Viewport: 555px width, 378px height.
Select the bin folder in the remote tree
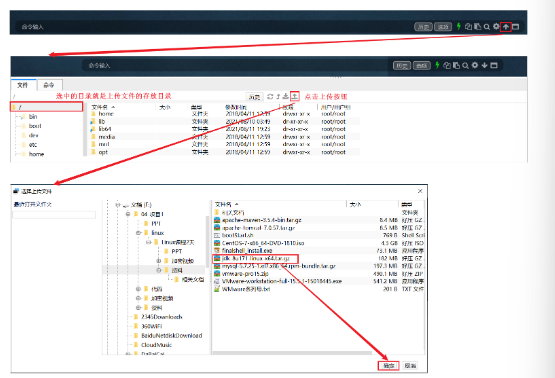click(x=33, y=116)
